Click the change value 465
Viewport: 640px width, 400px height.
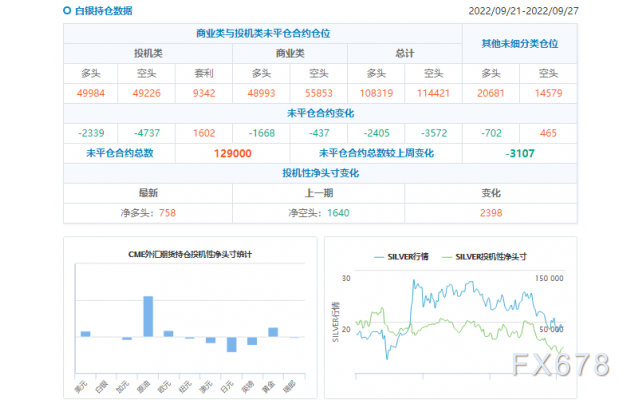548,133
